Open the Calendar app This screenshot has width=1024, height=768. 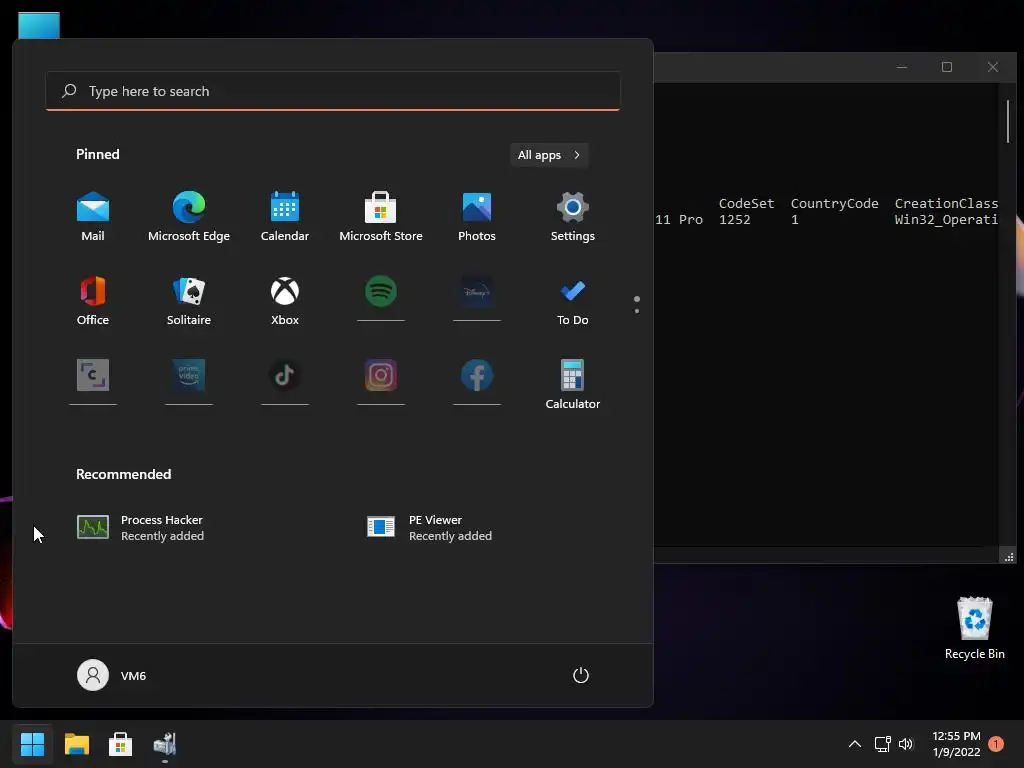(x=285, y=217)
